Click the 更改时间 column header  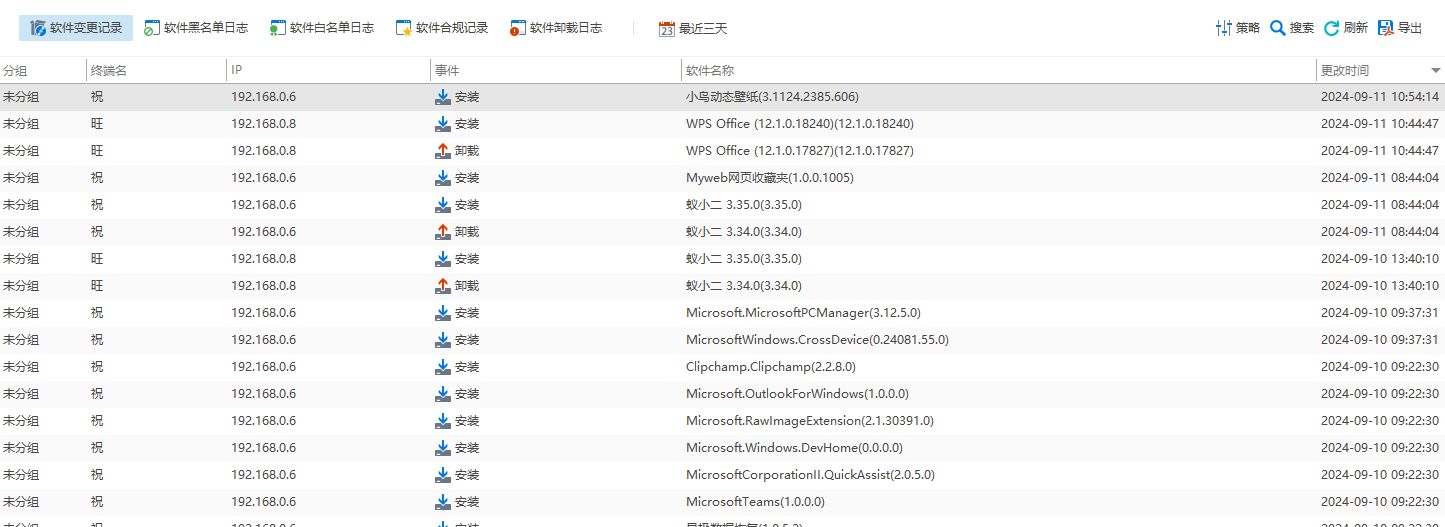(x=1380, y=70)
